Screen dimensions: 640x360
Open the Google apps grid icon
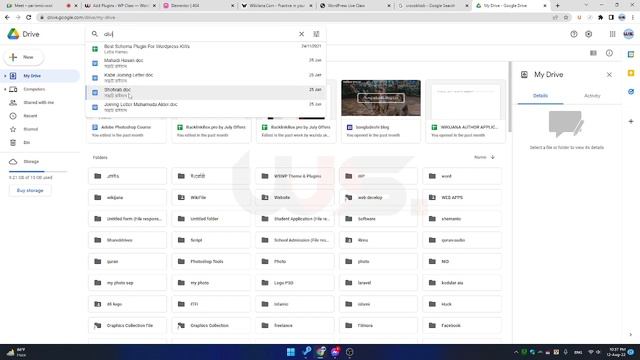(x=612, y=34)
